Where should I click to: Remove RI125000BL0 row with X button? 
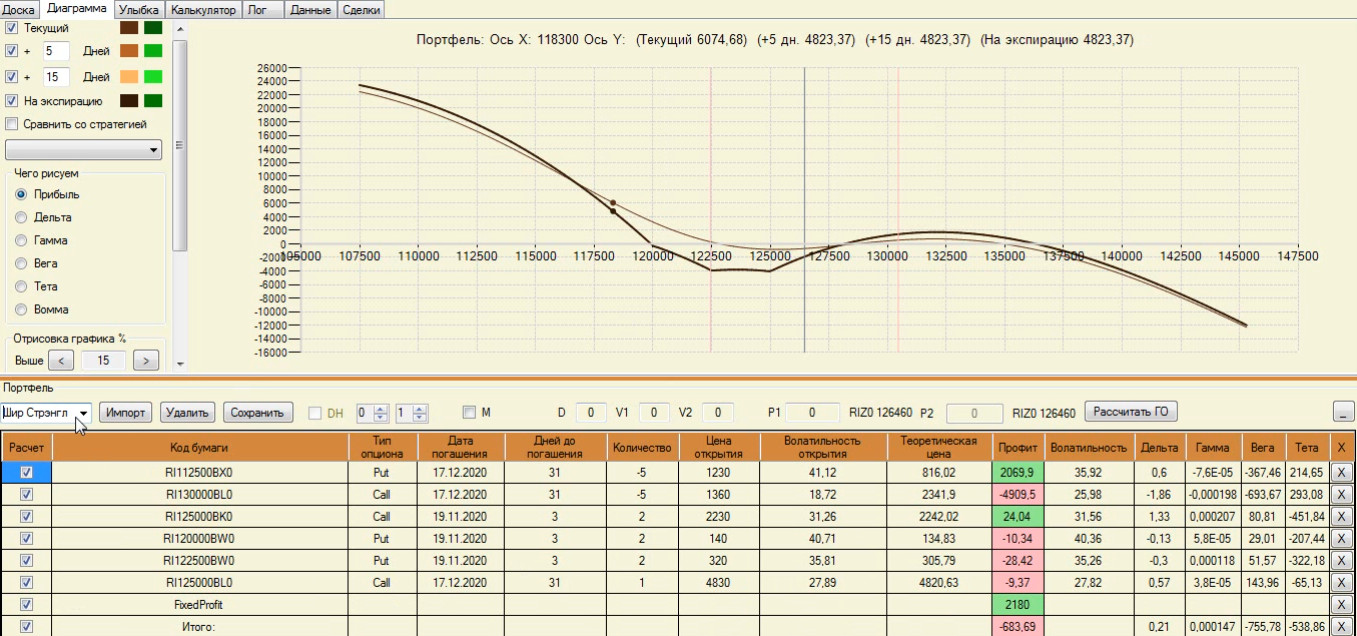[1342, 582]
